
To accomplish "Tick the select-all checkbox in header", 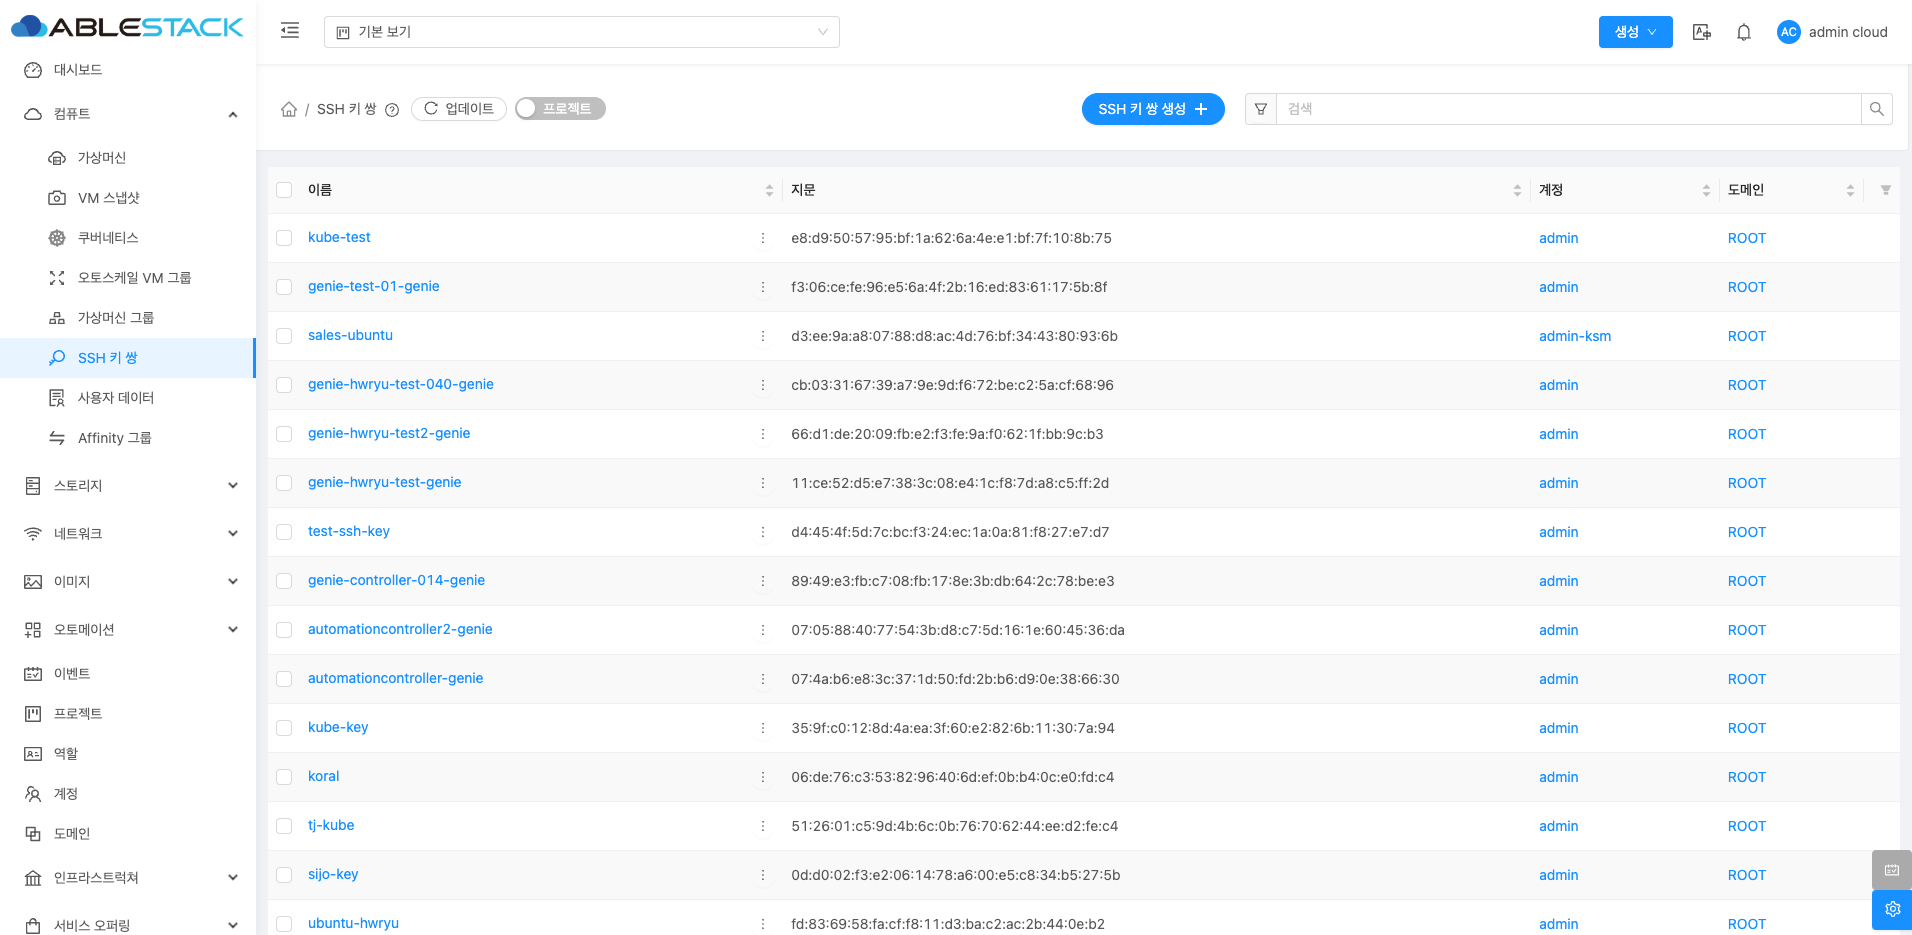I will point(285,190).
